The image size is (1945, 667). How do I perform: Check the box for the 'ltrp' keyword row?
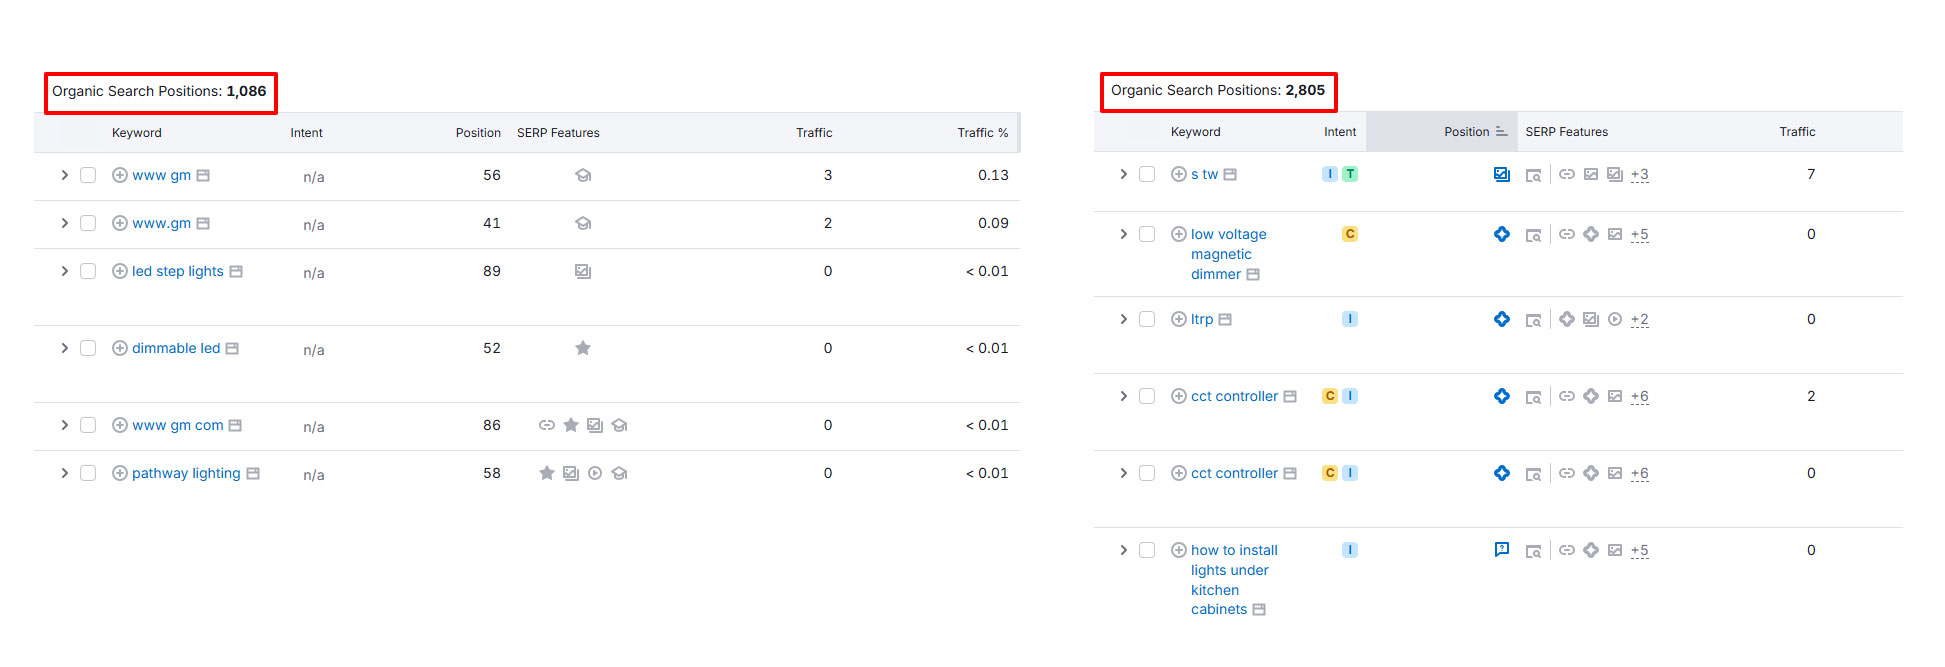(1147, 319)
